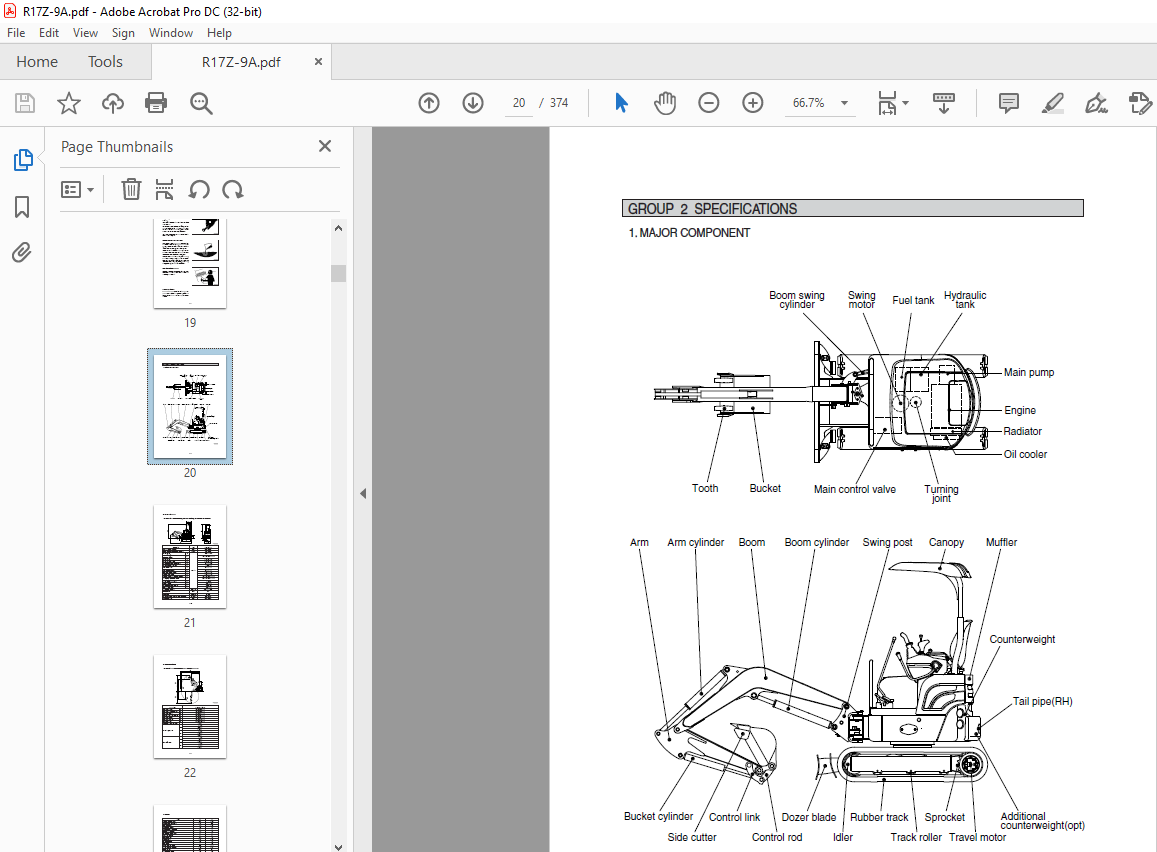Viewport: 1157px width, 852px height.
Task: Click the upload to cloud icon
Action: [112, 103]
